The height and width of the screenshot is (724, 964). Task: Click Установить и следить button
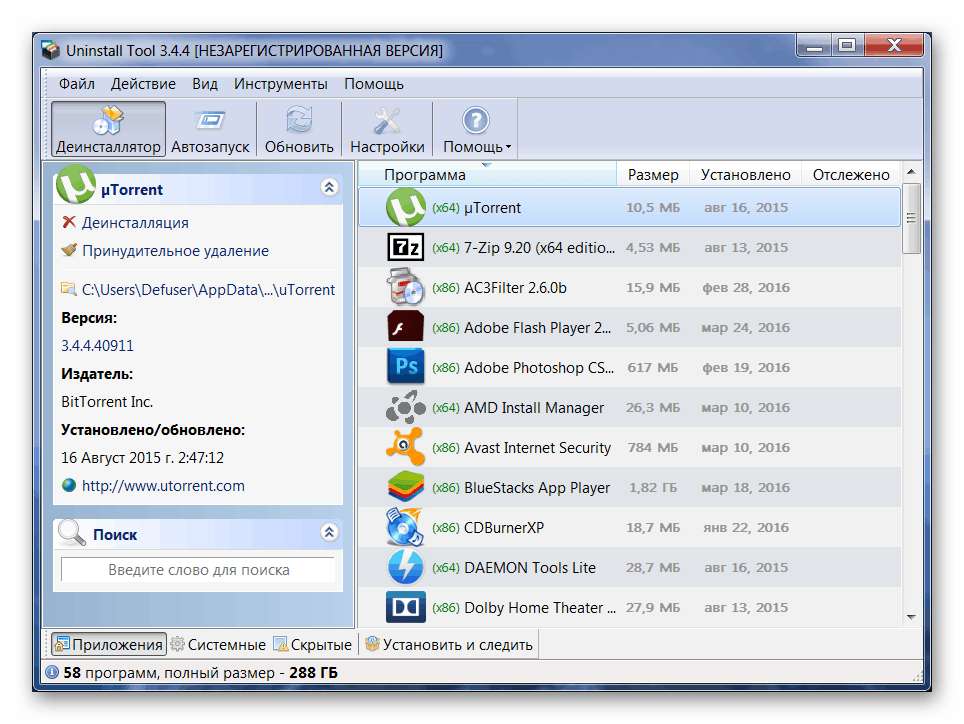pos(449,644)
